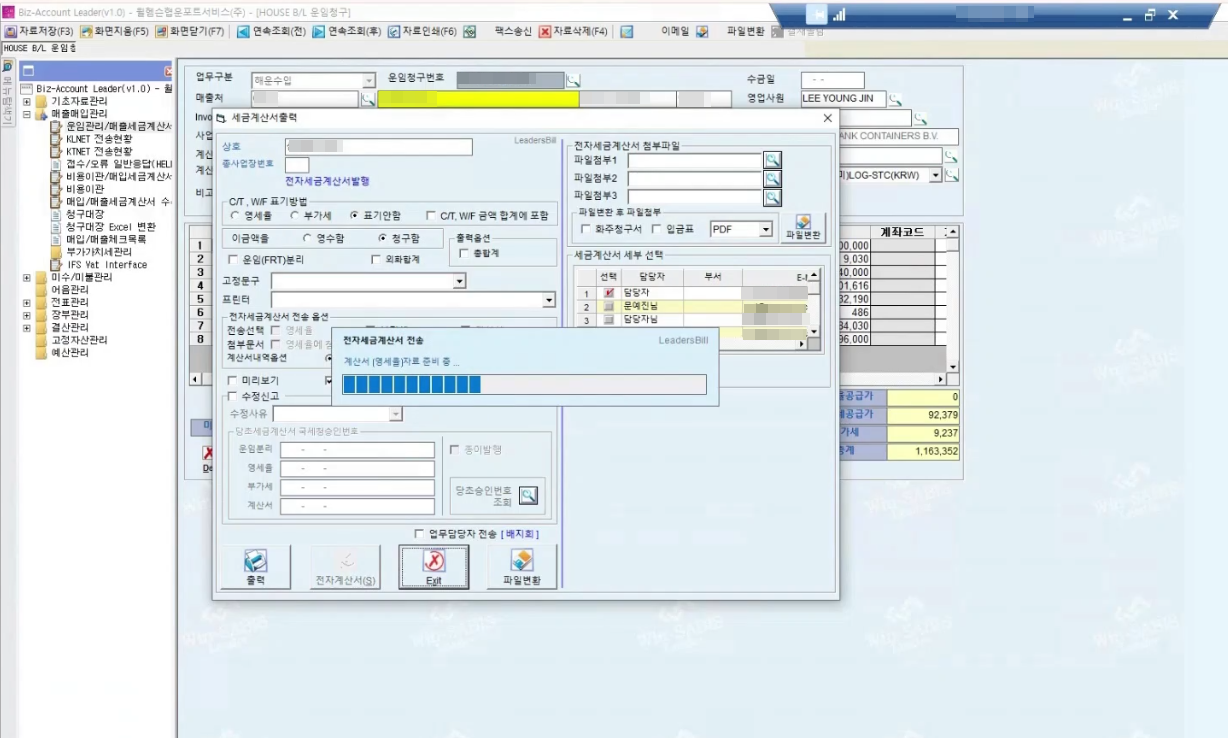The height and width of the screenshot is (738, 1228).
Task: Click the search icon beside 파일첨부1
Action: (772, 160)
